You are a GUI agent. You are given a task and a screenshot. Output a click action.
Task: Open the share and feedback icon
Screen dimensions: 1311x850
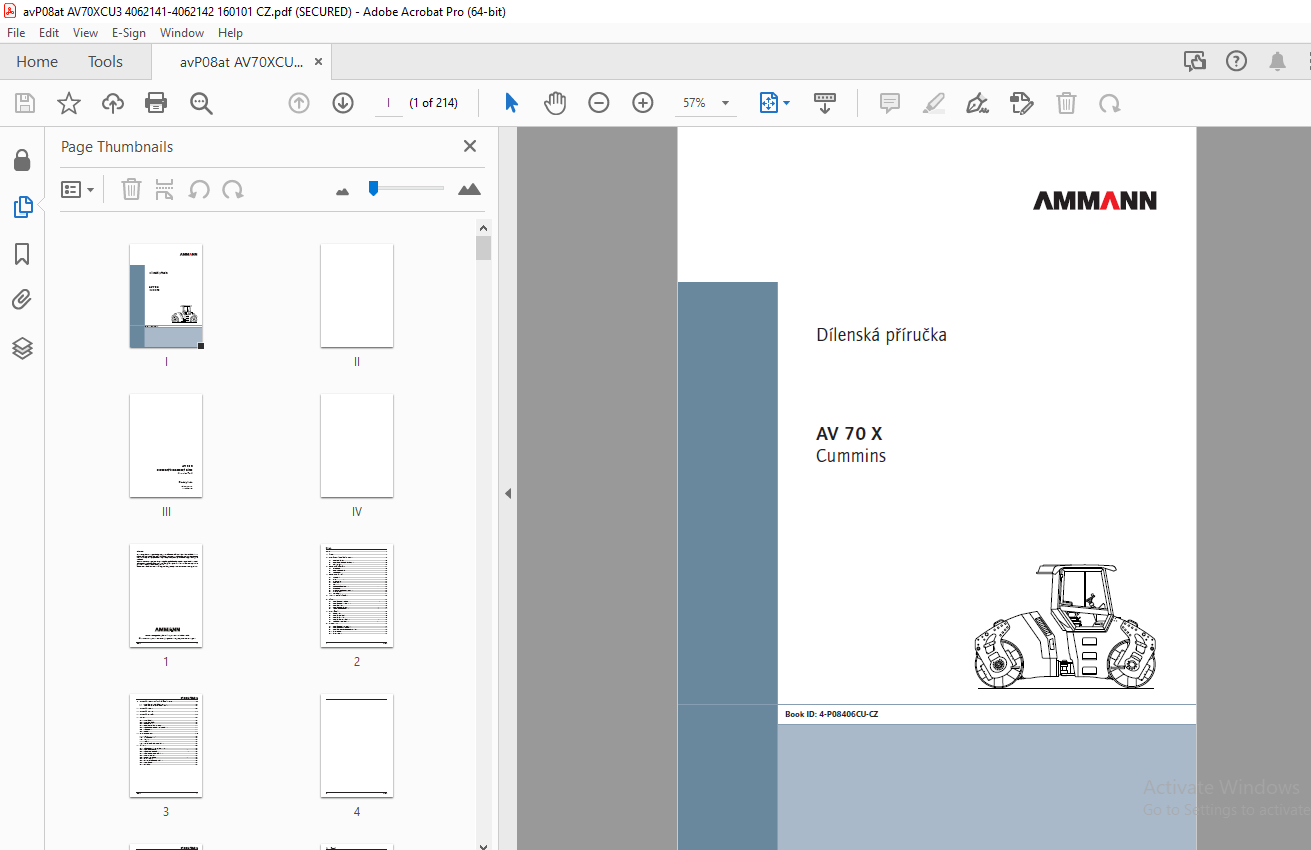tap(1195, 62)
